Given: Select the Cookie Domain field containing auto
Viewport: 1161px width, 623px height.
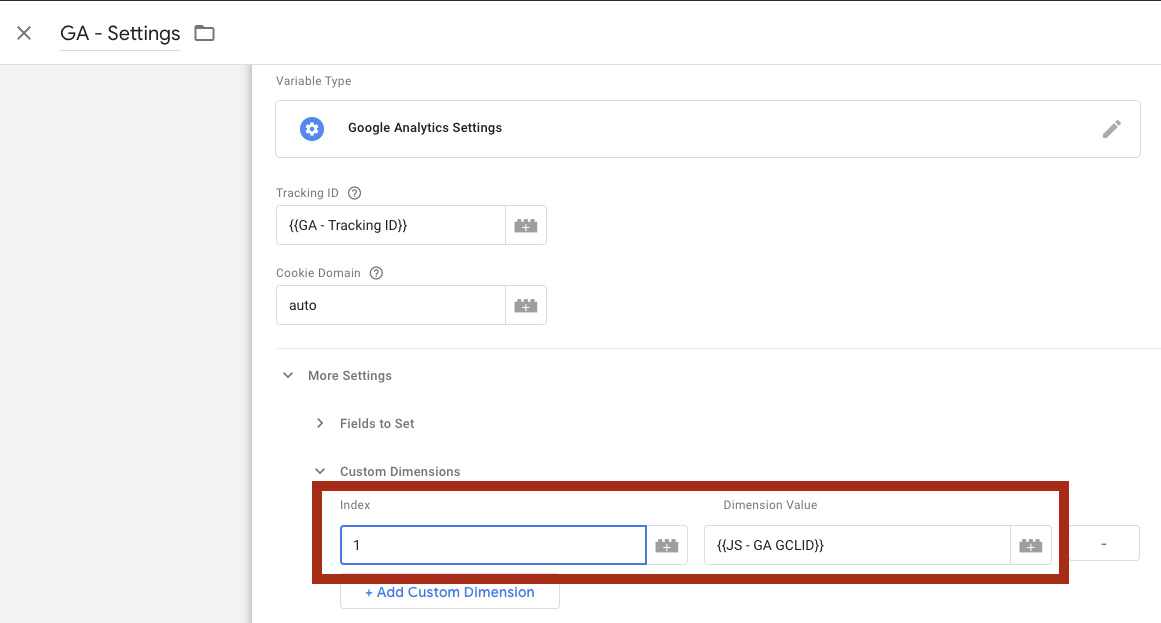Looking at the screenshot, I should point(390,305).
